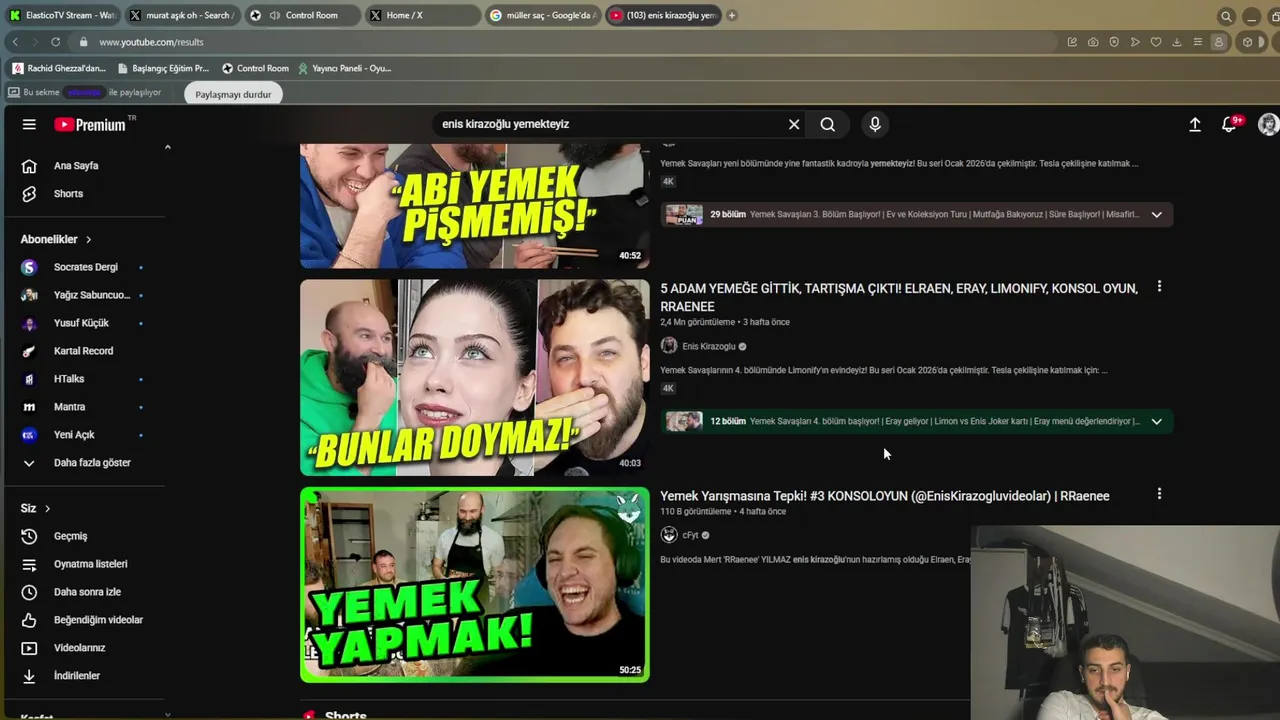Switch to the murat aşık oh Search tab

(x=182, y=15)
